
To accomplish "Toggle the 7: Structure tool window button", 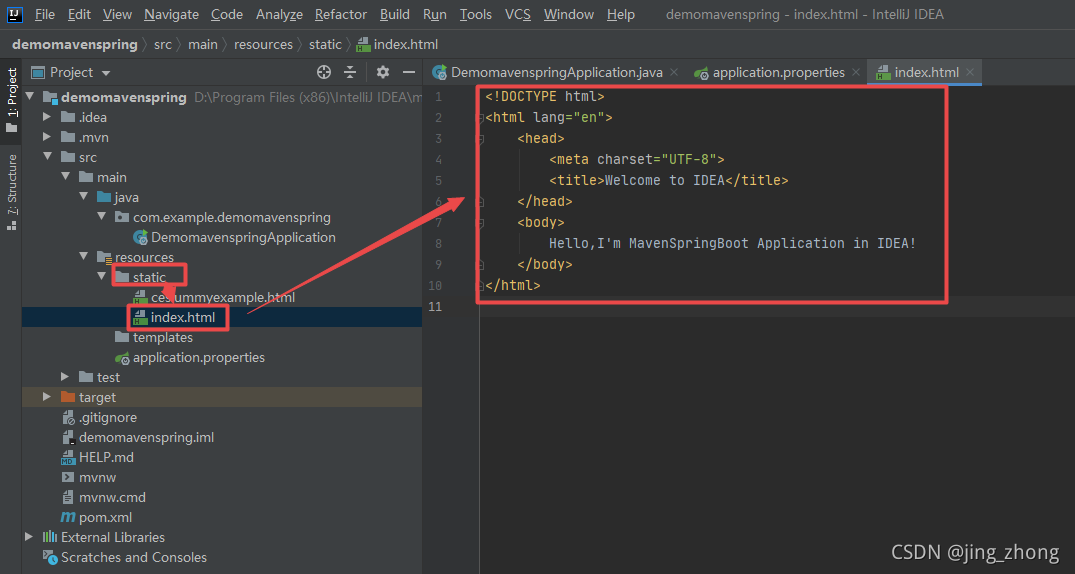I will click(x=11, y=193).
